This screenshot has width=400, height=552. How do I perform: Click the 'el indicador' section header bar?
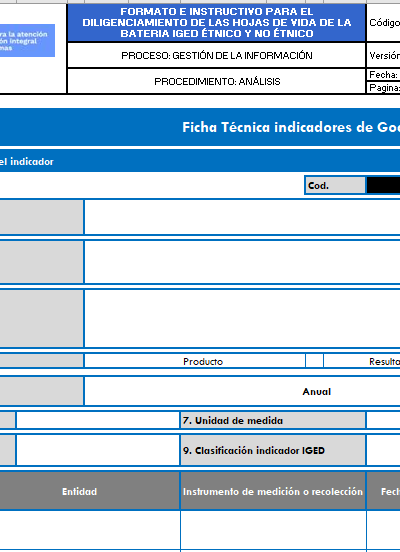click(x=200, y=161)
